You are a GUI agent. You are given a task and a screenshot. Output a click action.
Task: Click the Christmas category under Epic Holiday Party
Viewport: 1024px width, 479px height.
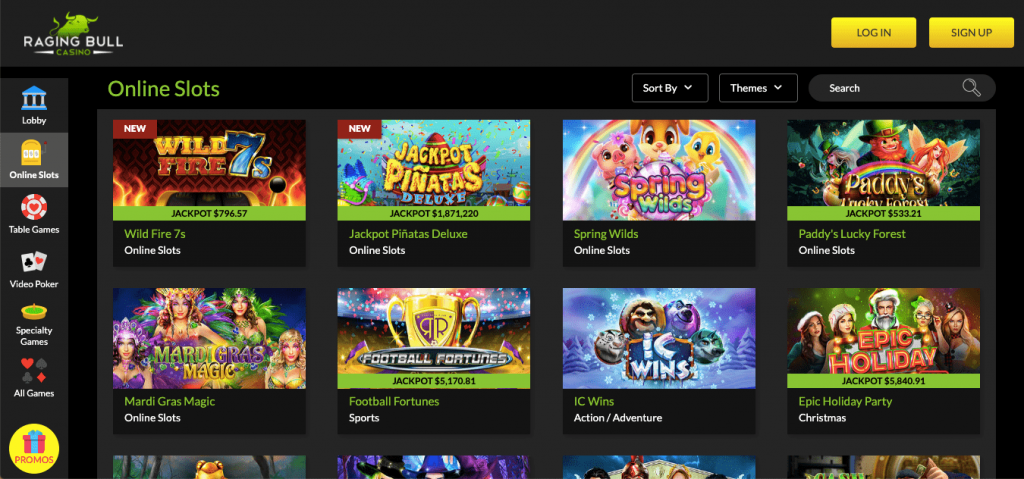tap(822, 418)
